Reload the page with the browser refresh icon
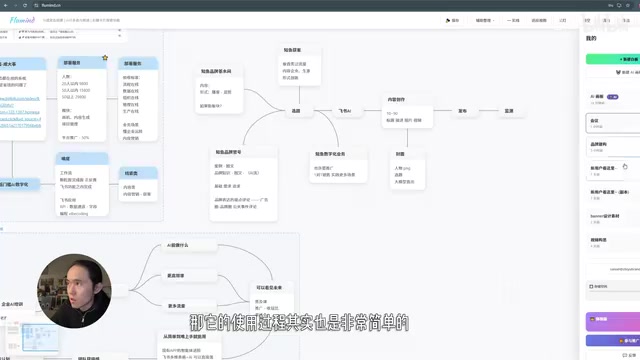The height and width of the screenshot is (360, 640). [x=25, y=5]
